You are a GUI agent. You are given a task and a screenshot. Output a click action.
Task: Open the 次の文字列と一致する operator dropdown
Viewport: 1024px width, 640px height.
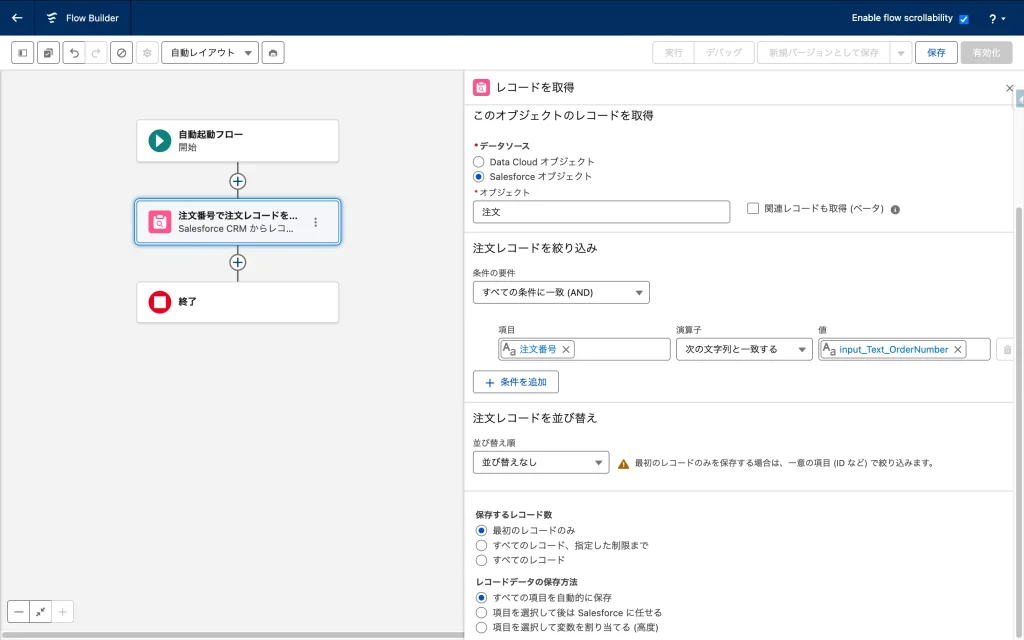[743, 349]
